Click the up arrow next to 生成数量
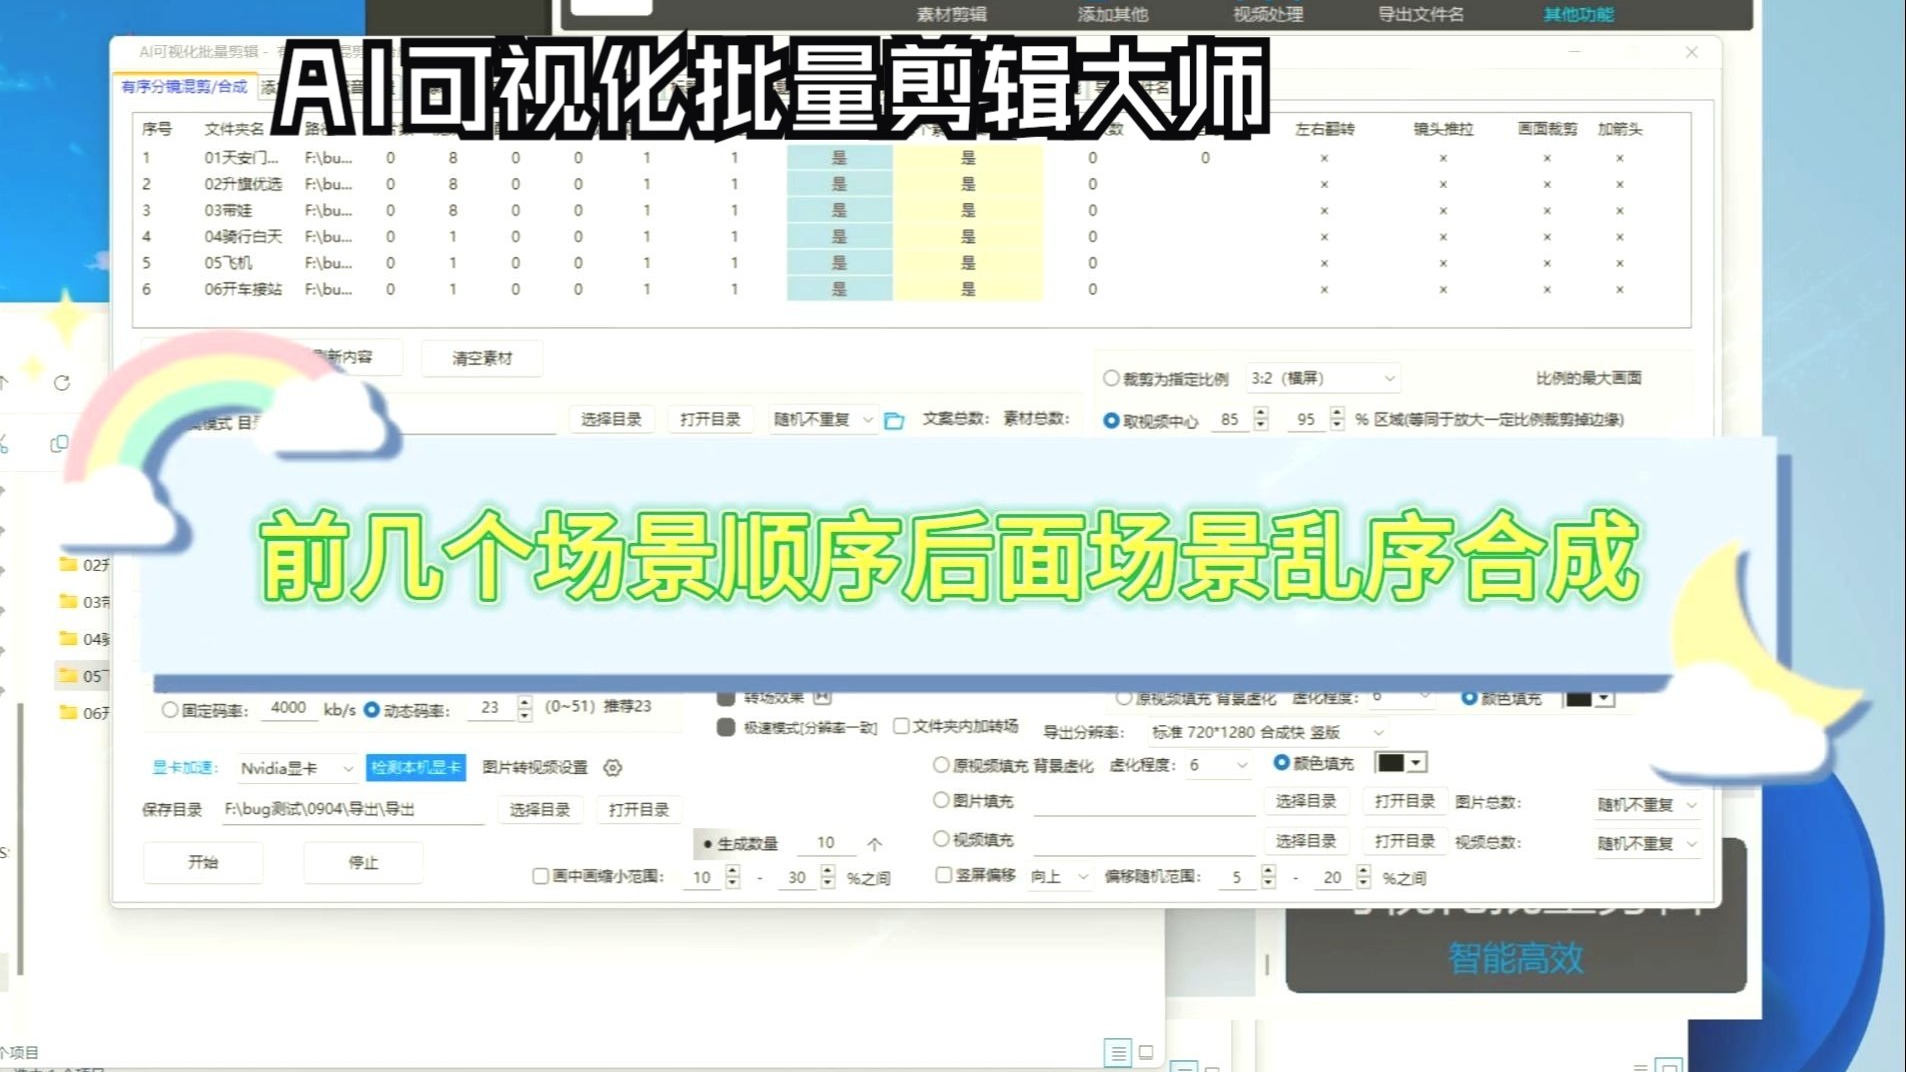 pyautogui.click(x=875, y=844)
